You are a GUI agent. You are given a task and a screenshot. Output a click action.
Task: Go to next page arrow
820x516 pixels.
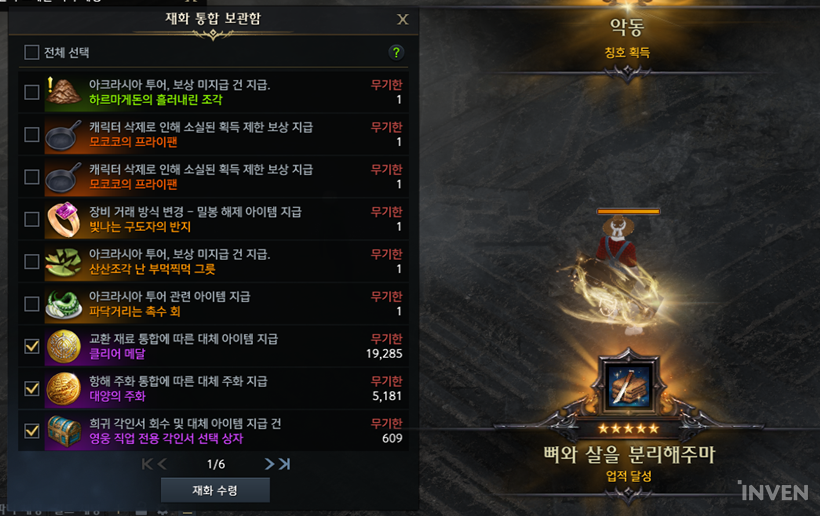(x=269, y=464)
